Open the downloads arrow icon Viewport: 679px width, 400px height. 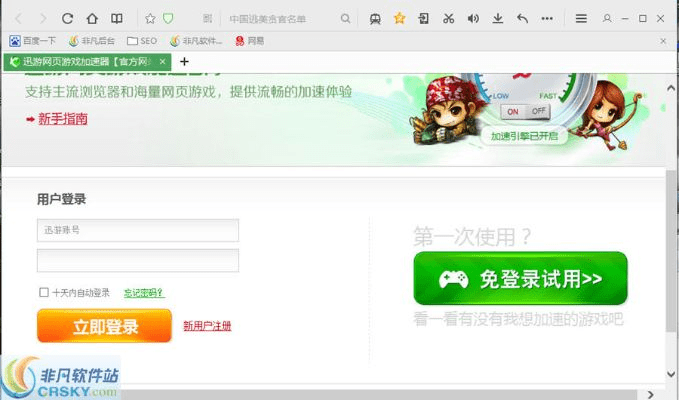pos(497,18)
